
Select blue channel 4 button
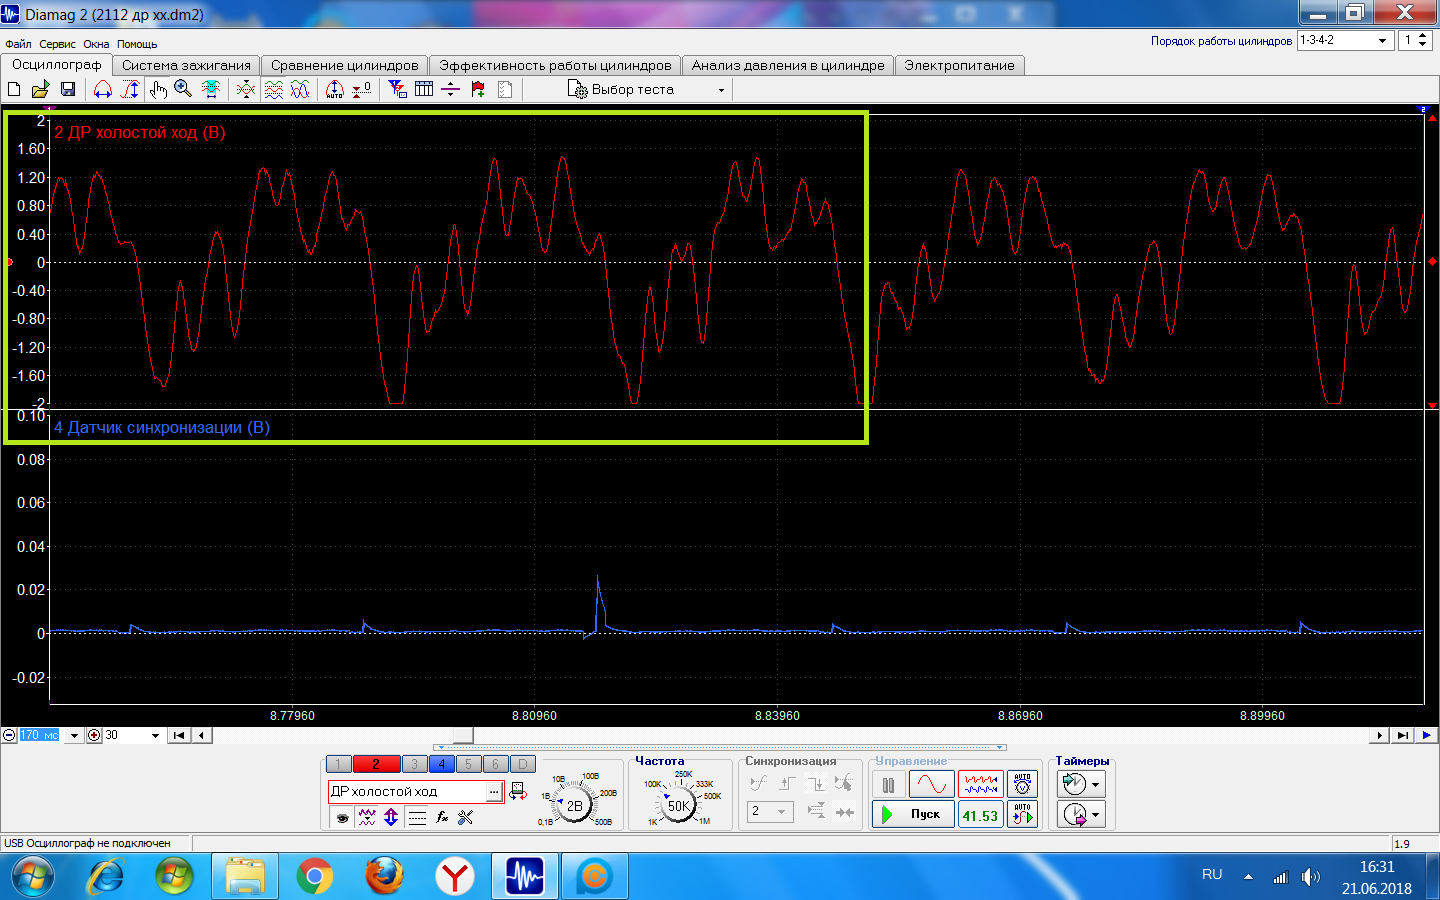tap(441, 764)
